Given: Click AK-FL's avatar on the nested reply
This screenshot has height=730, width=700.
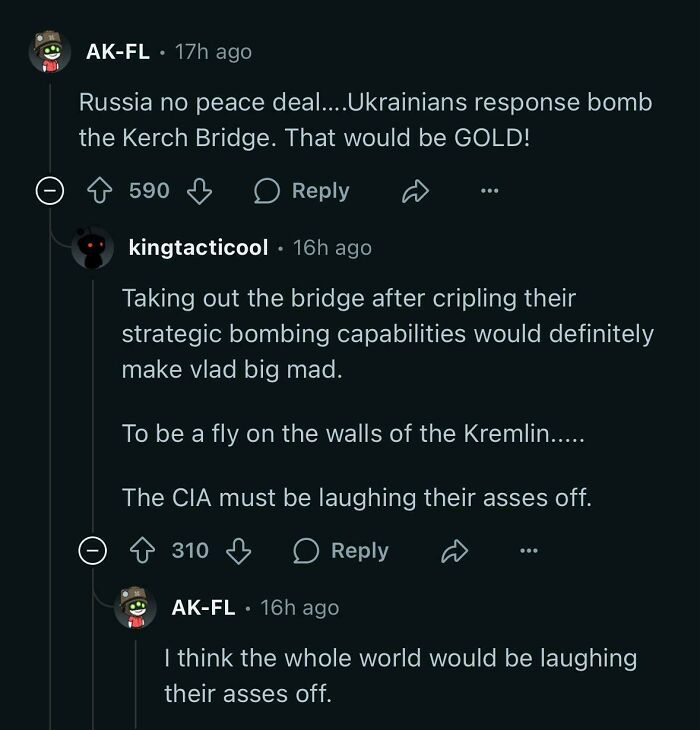Looking at the screenshot, I should coord(135,607).
